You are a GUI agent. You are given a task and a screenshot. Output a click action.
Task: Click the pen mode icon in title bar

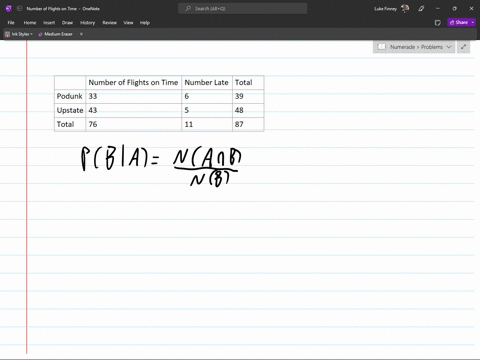point(421,9)
